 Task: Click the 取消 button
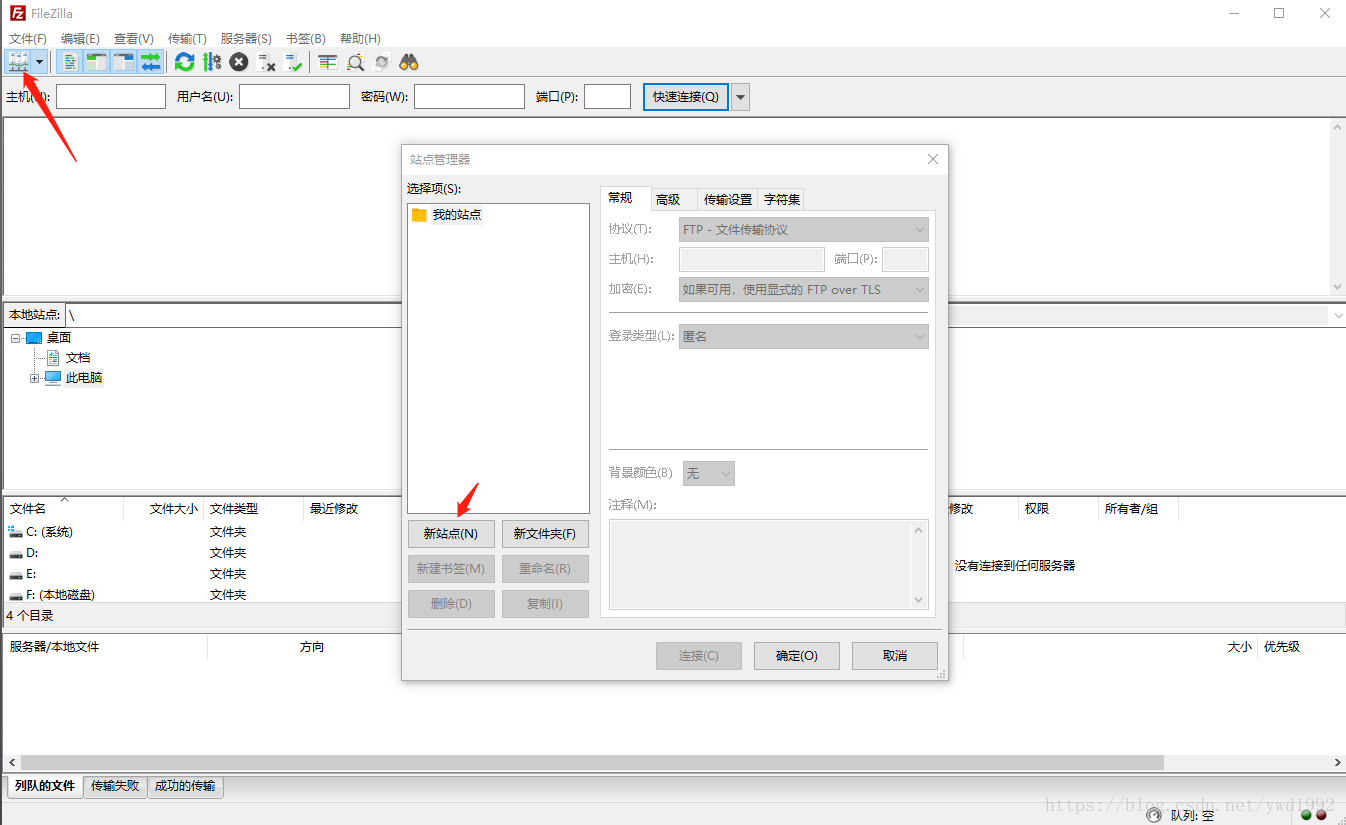895,656
